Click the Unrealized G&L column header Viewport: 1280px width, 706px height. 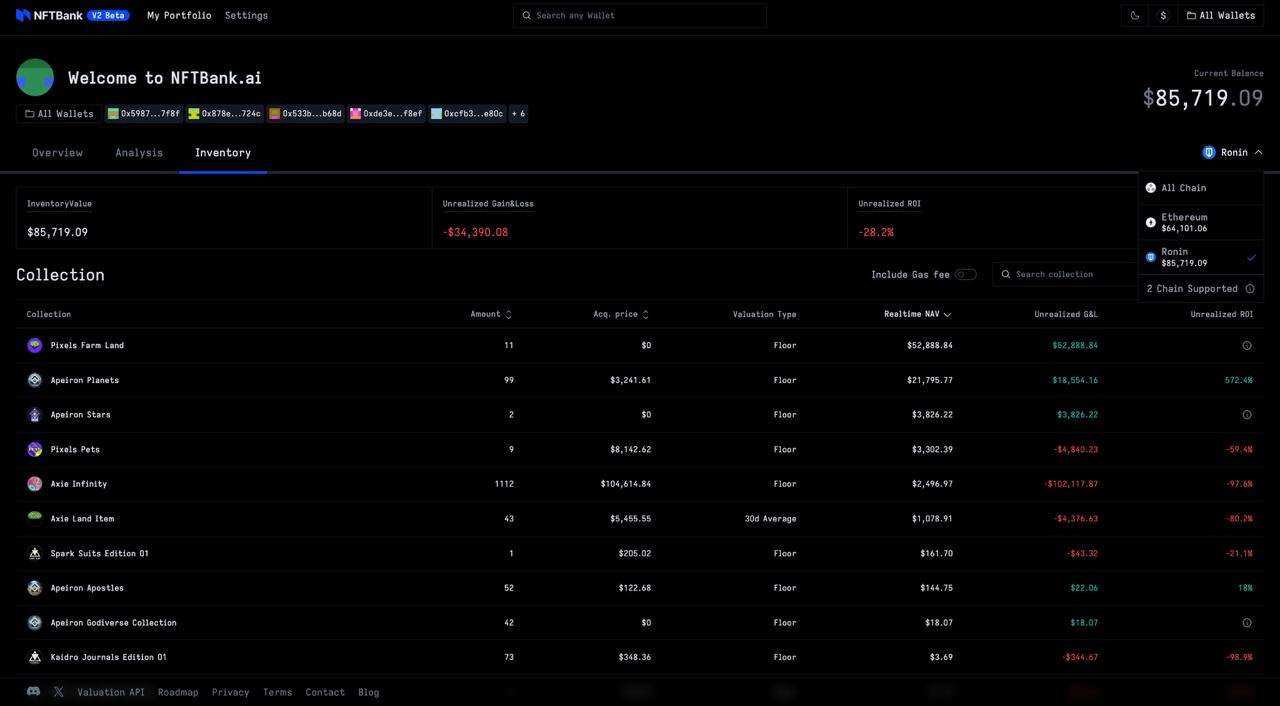pos(1066,314)
